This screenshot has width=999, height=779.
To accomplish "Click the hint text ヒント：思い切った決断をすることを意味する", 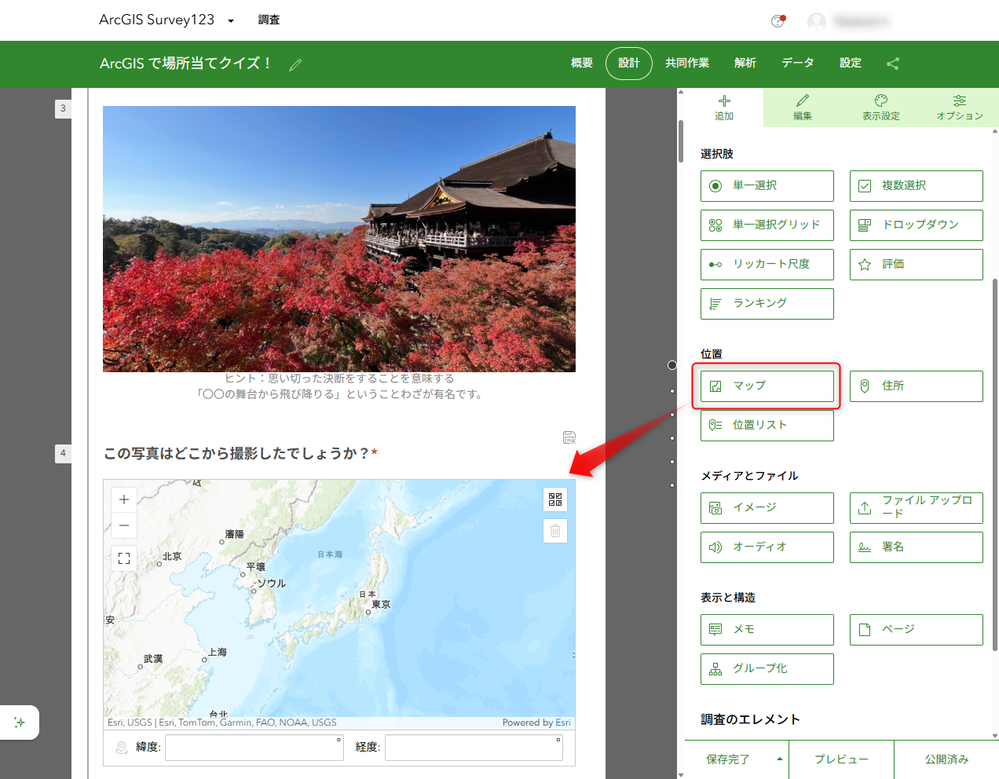I will click(x=339, y=378).
